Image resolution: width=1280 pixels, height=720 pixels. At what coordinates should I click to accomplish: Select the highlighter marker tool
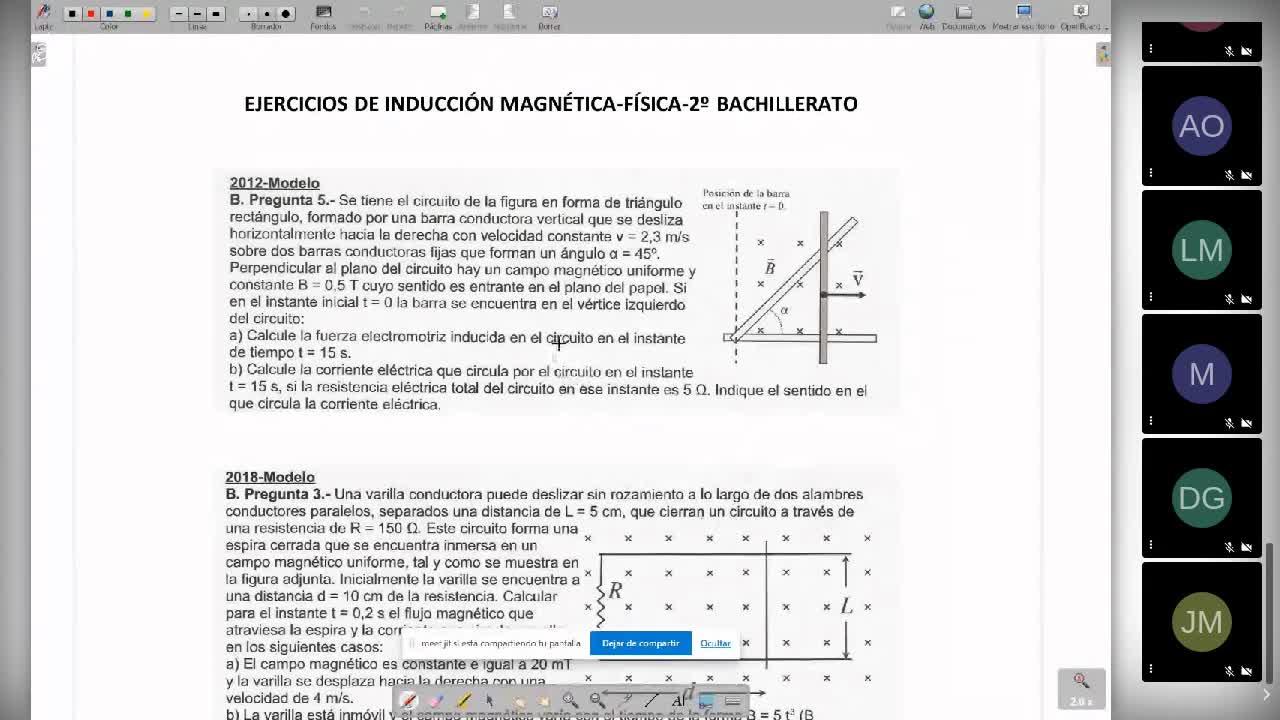pyautogui.click(x=463, y=700)
